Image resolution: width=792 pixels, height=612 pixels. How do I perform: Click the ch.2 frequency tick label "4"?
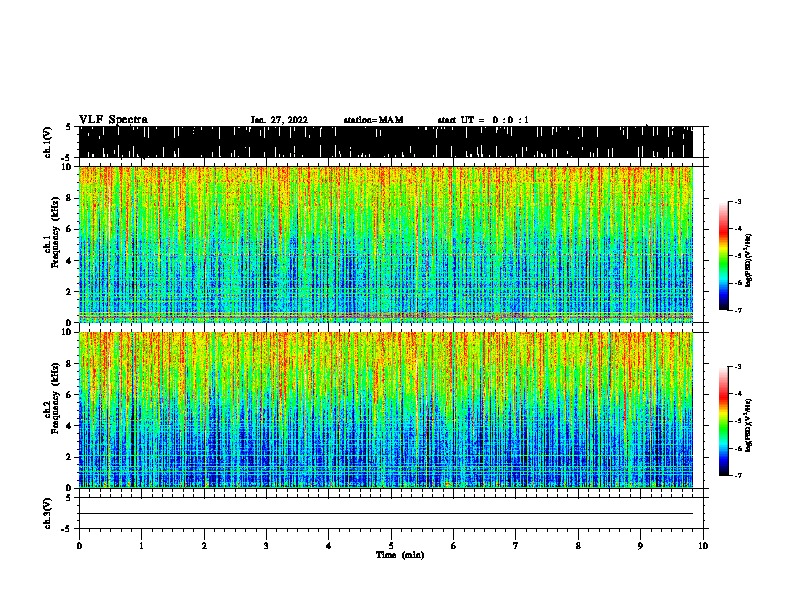pyautogui.click(x=68, y=426)
